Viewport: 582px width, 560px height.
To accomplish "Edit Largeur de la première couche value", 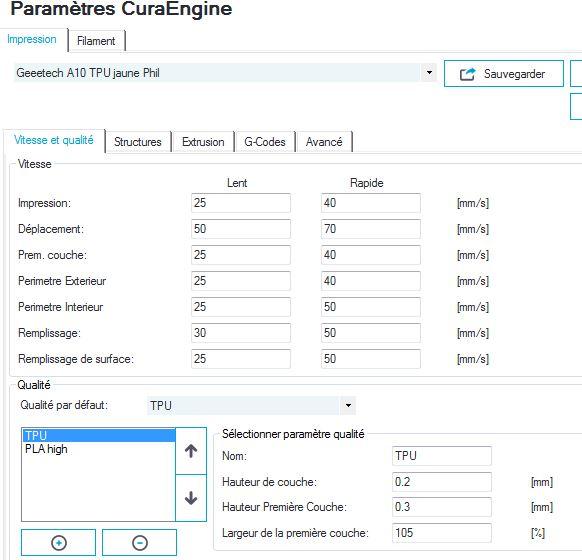I will pyautogui.click(x=442, y=533).
